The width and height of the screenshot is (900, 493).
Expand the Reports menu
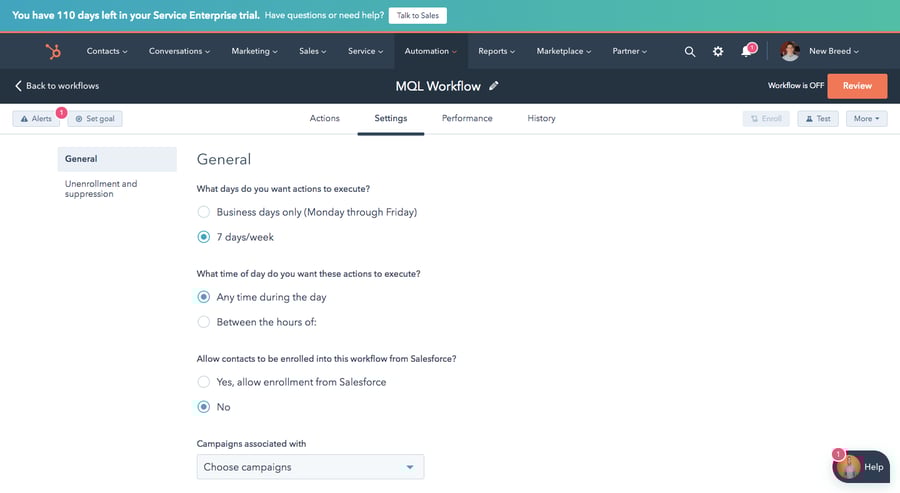[x=496, y=51]
